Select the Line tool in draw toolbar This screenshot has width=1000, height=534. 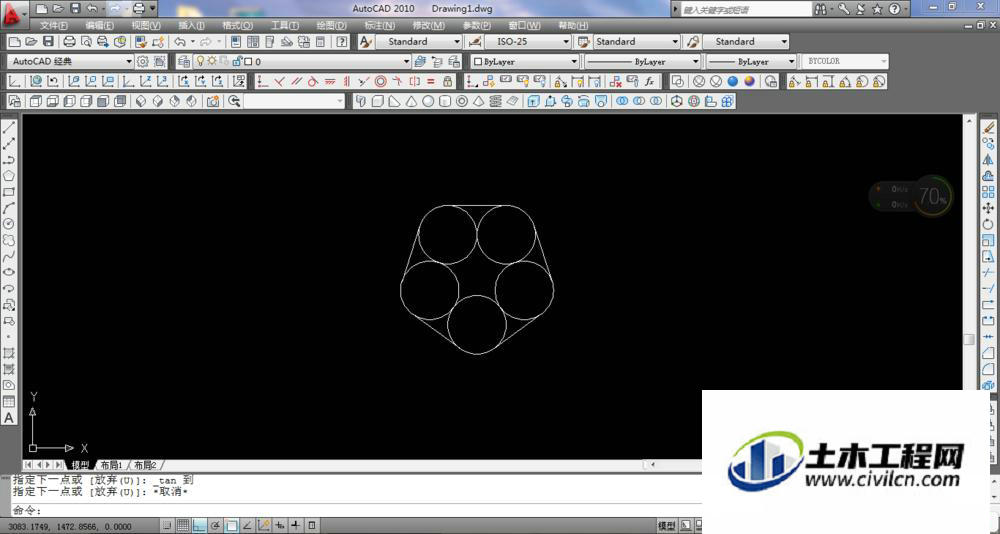pos(9,128)
